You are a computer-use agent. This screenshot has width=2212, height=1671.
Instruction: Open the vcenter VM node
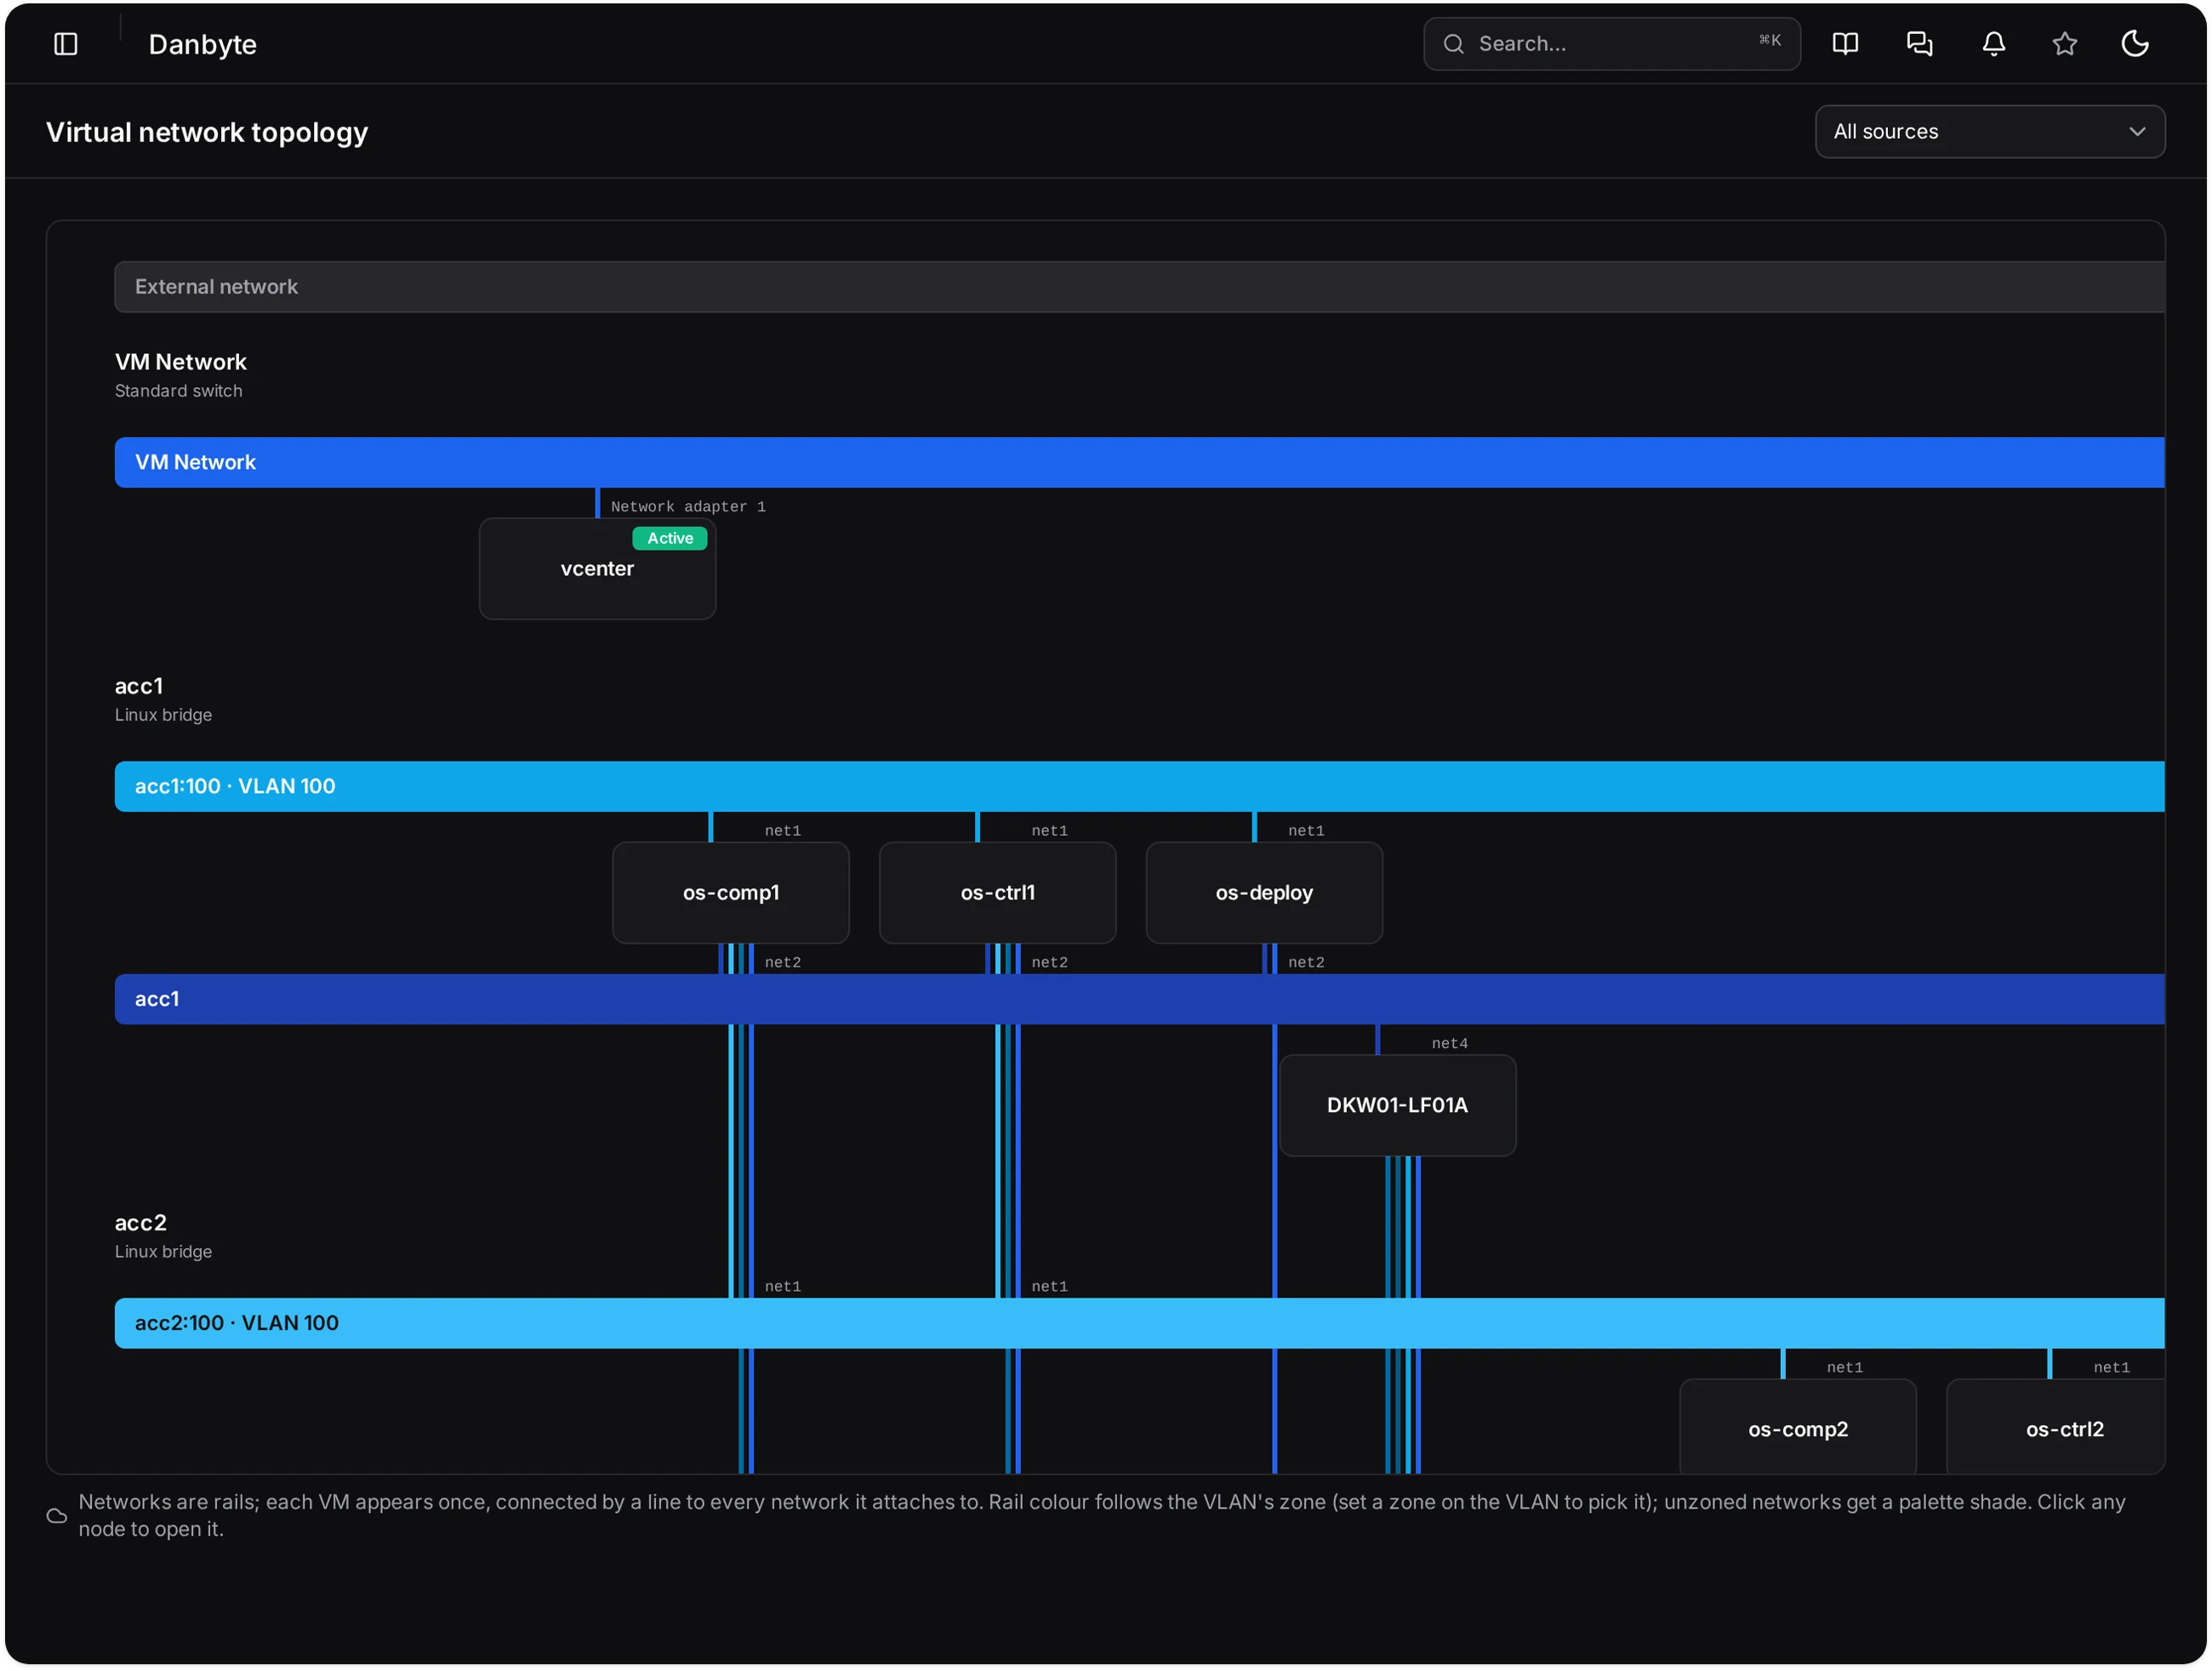click(597, 569)
